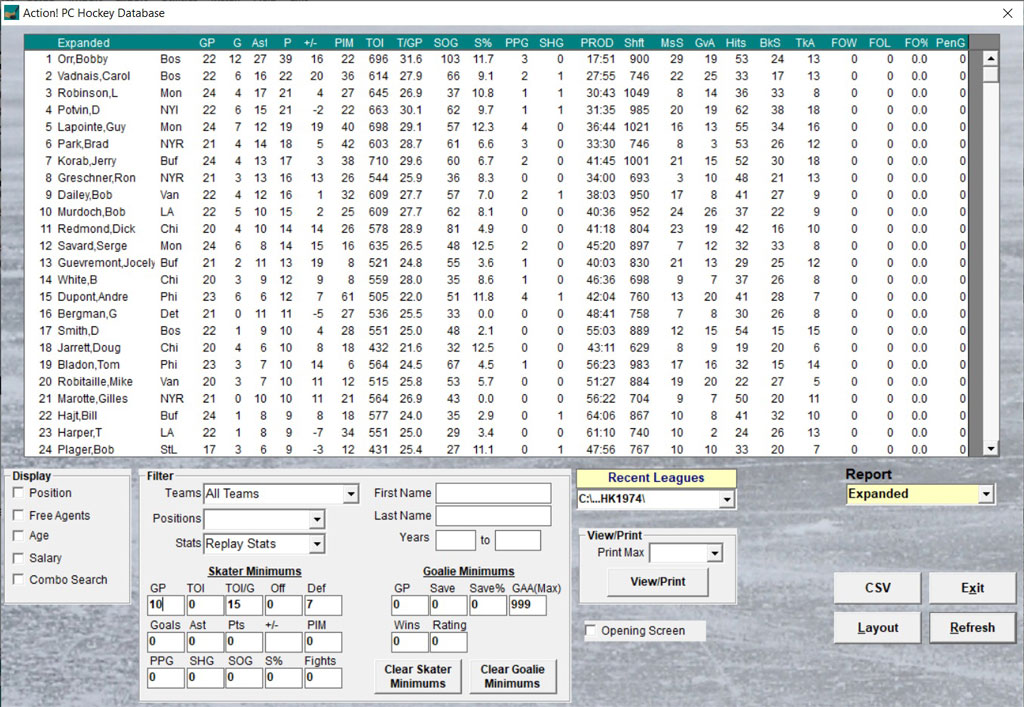The height and width of the screenshot is (707, 1024).
Task: Click the scroll-down arrow of the stats table
Action: [990, 449]
